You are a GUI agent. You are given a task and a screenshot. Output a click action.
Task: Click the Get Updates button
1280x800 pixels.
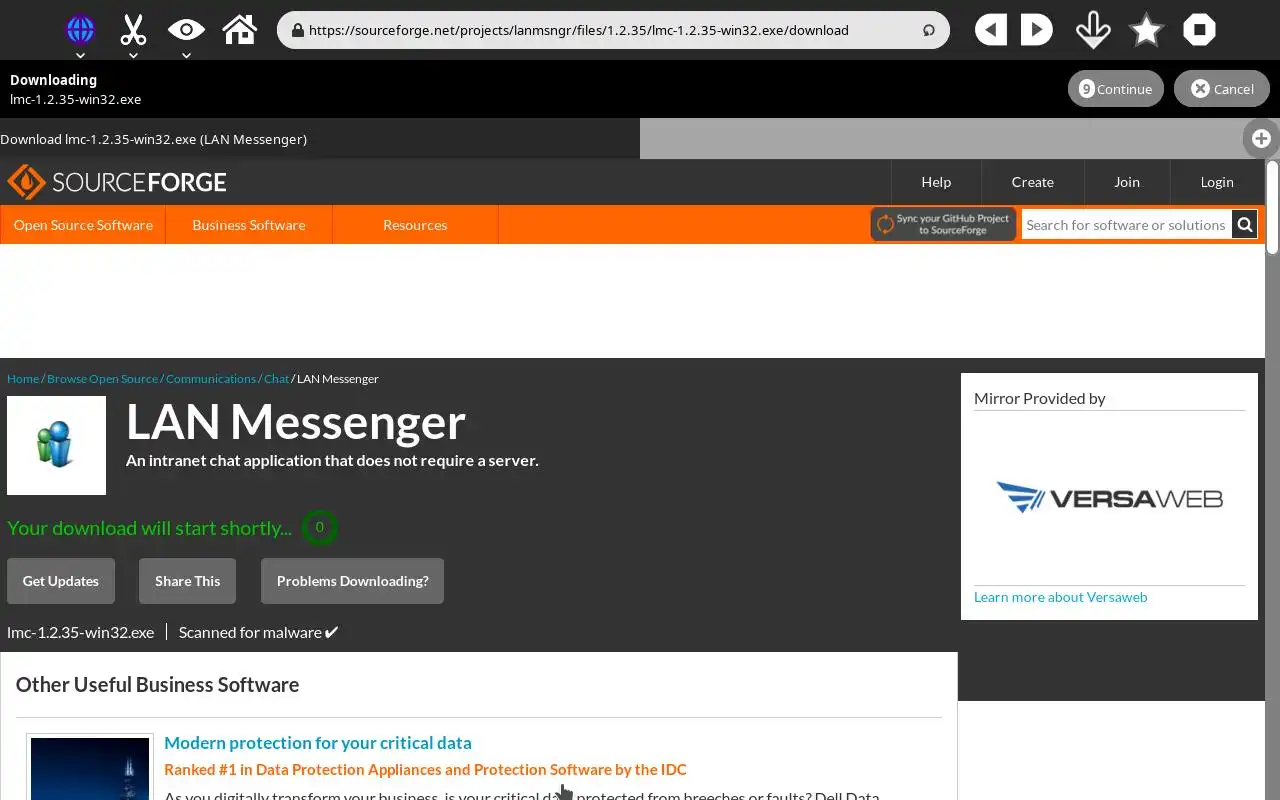(61, 581)
